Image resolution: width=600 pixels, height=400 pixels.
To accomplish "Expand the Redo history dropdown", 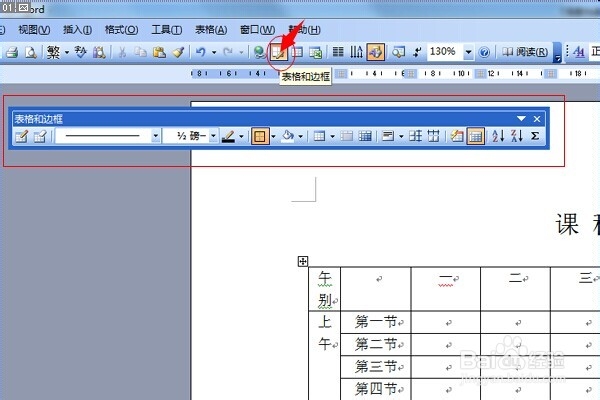I will click(241, 52).
